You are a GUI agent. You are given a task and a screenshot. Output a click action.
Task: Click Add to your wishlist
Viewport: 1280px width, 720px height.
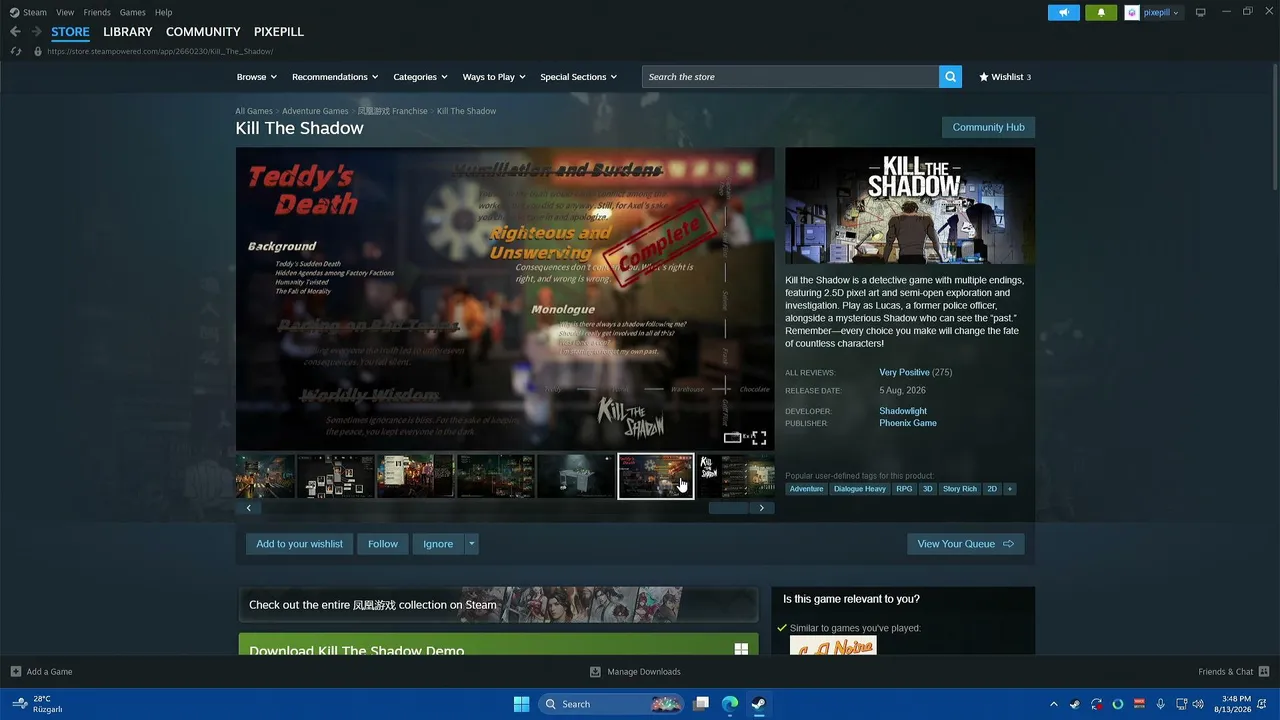(299, 544)
